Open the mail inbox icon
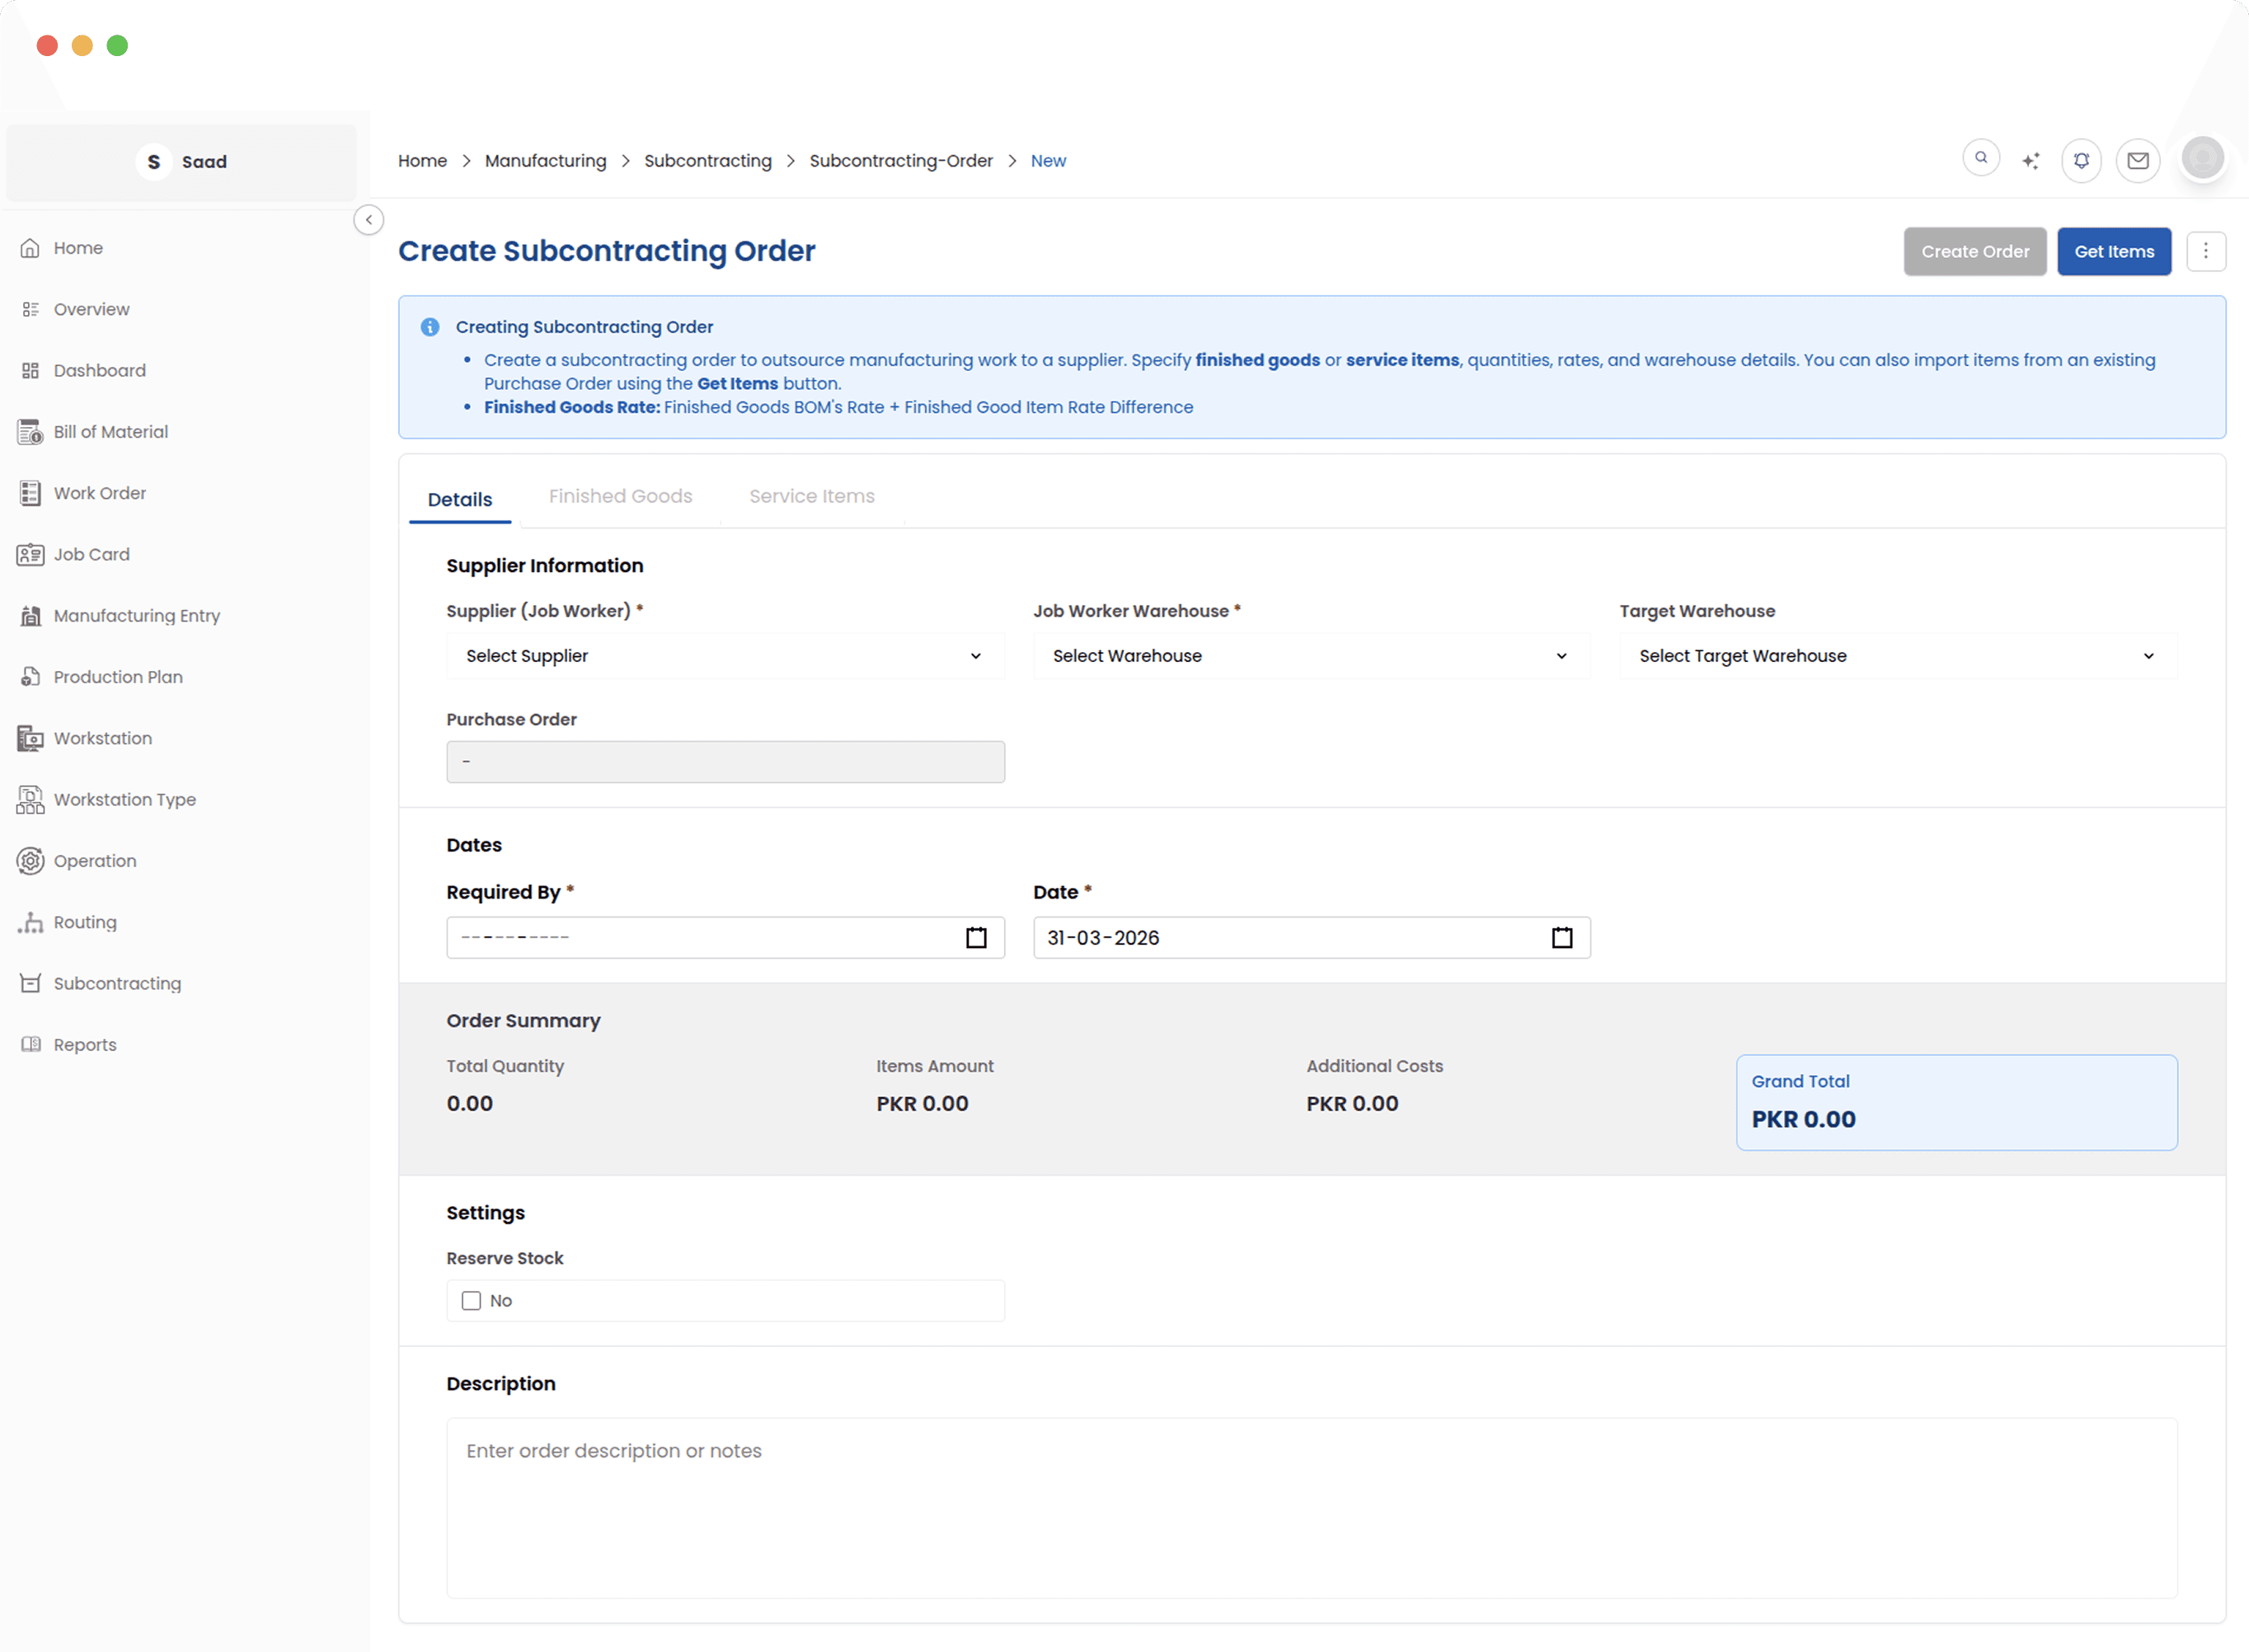The height and width of the screenshot is (1652, 2249). 2137,160
